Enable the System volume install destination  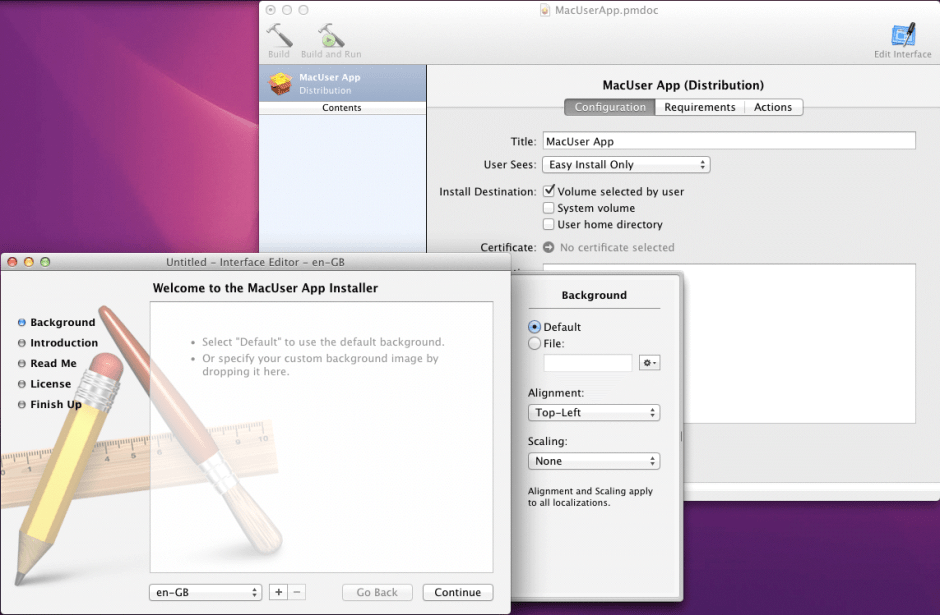pyautogui.click(x=550, y=208)
